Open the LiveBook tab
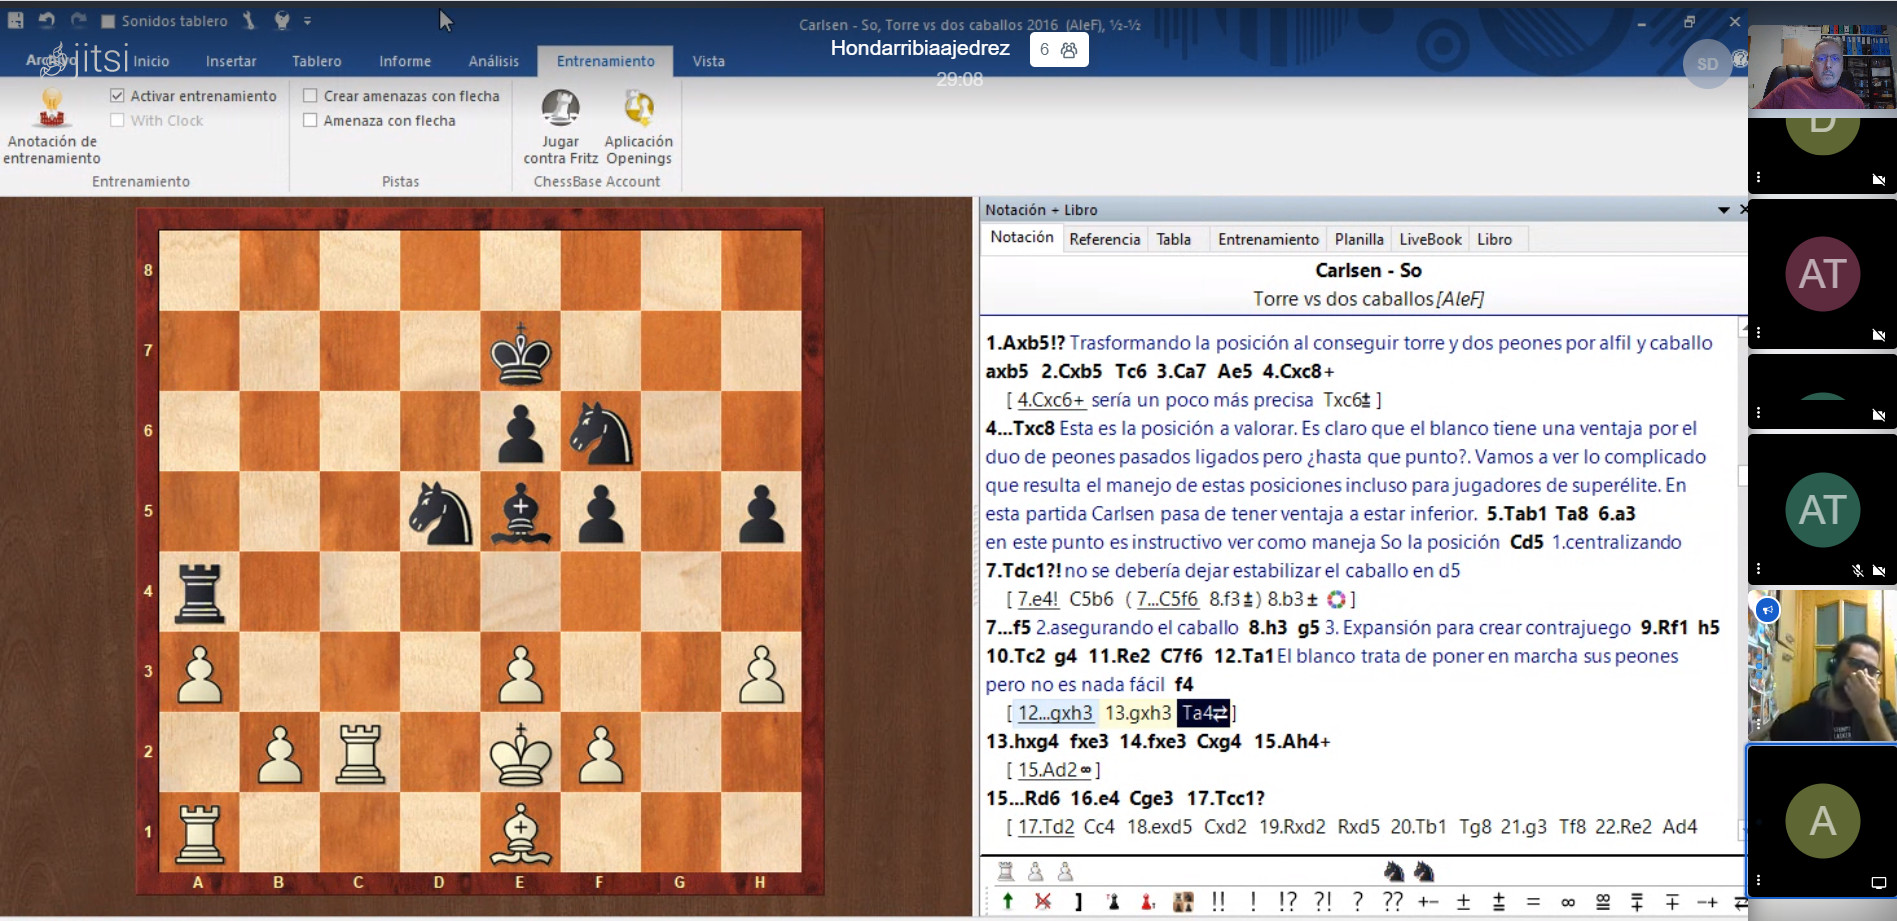 coord(1429,239)
